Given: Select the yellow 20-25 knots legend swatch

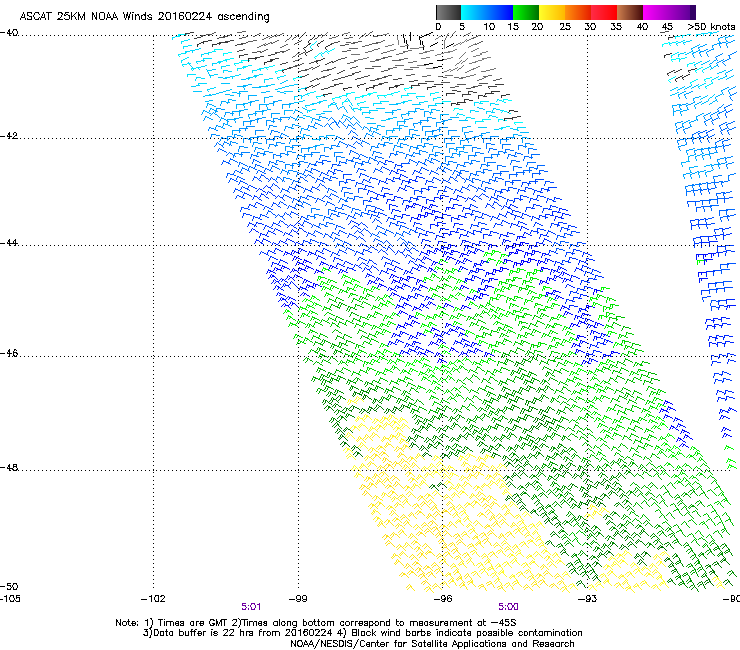Looking at the screenshot, I should pos(552,12).
